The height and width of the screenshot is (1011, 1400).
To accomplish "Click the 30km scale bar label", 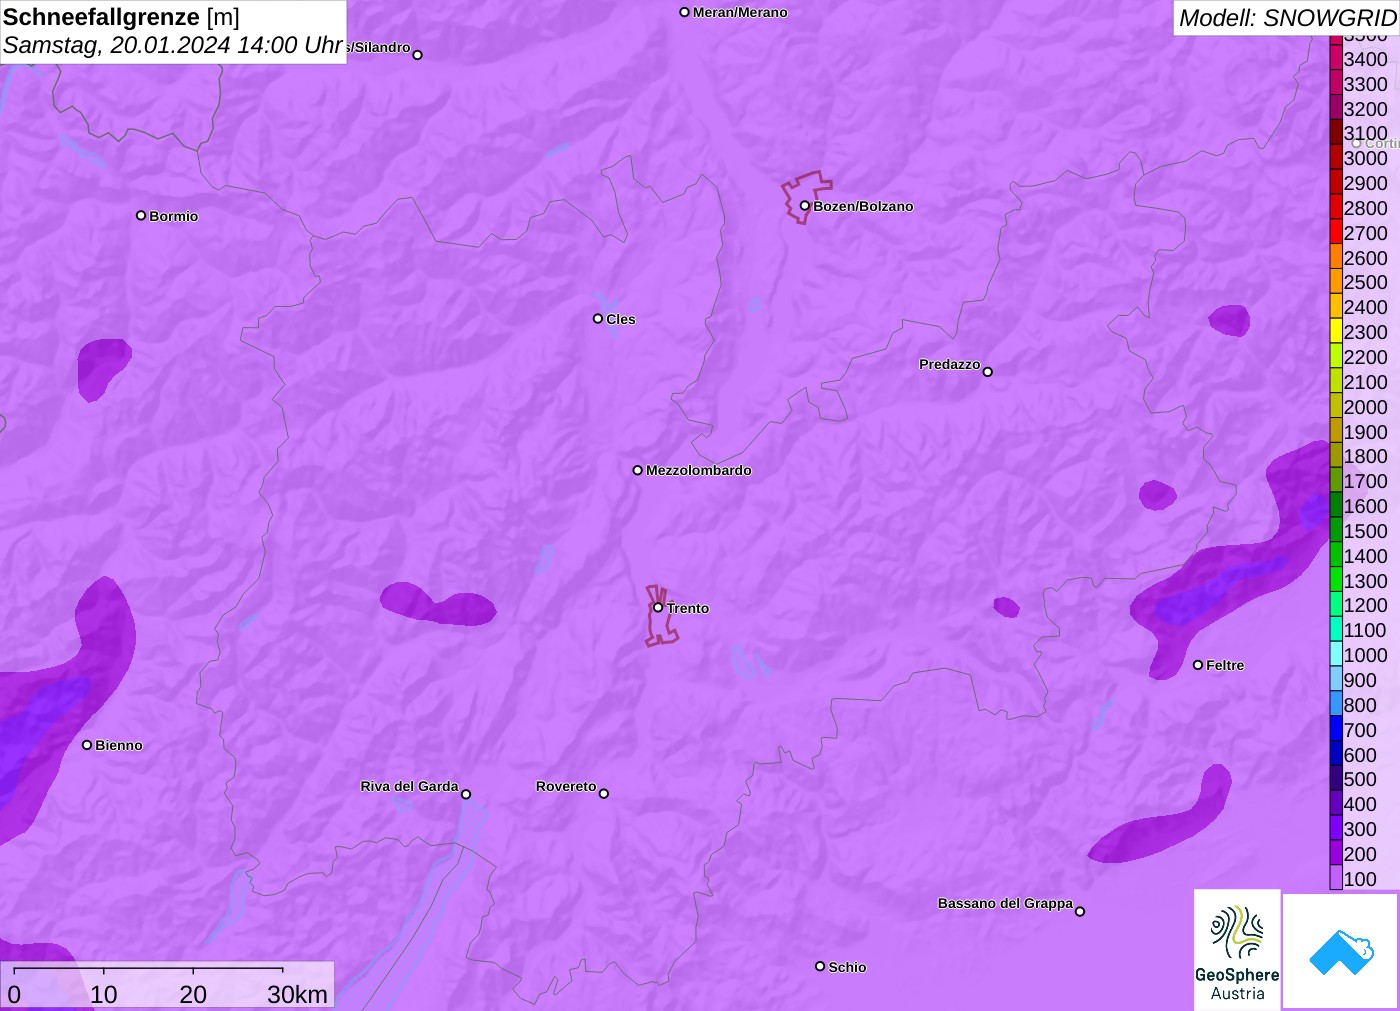I will pyautogui.click(x=297, y=994).
